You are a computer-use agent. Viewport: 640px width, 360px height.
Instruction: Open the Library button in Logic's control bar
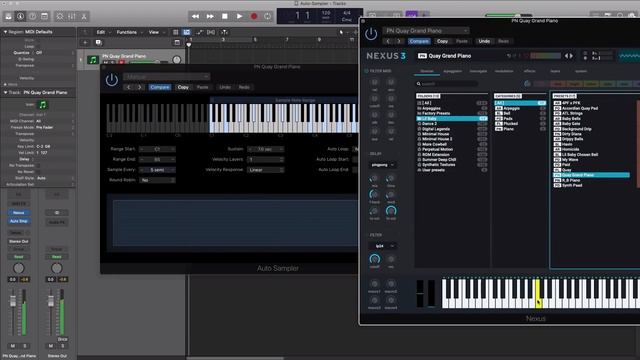pyautogui.click(x=8, y=16)
